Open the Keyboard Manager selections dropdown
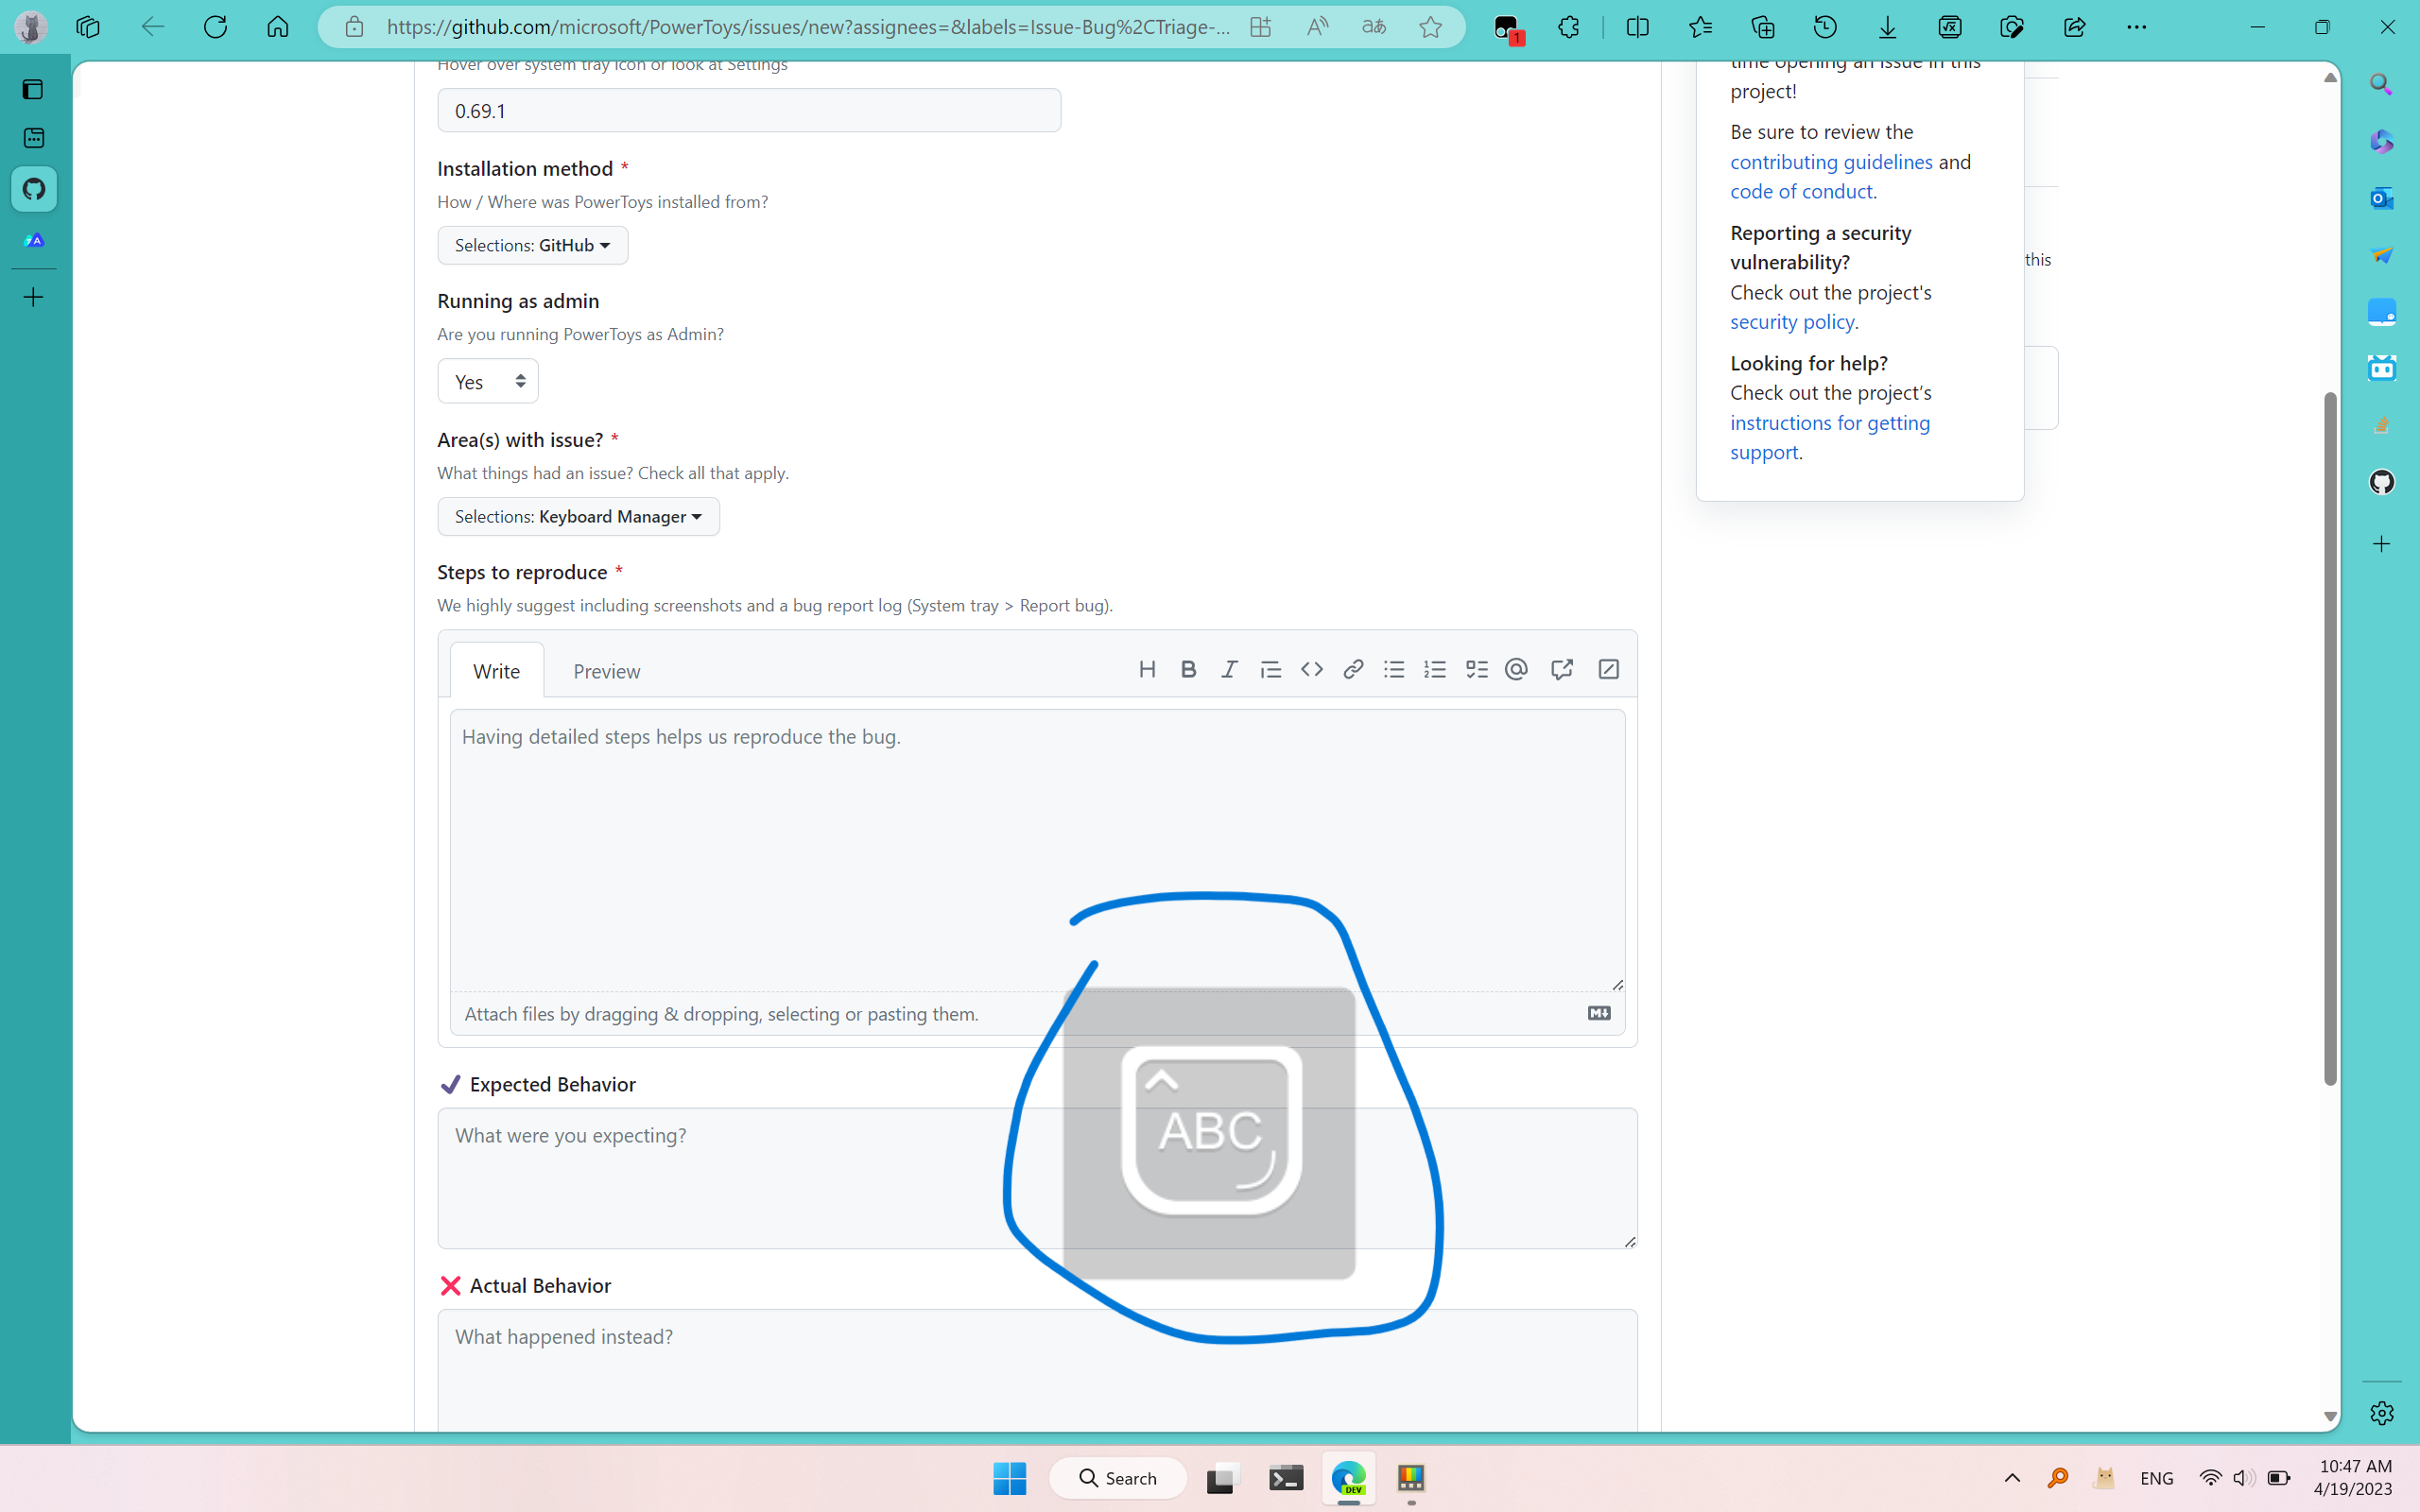The height and width of the screenshot is (1512, 2420). [x=577, y=516]
